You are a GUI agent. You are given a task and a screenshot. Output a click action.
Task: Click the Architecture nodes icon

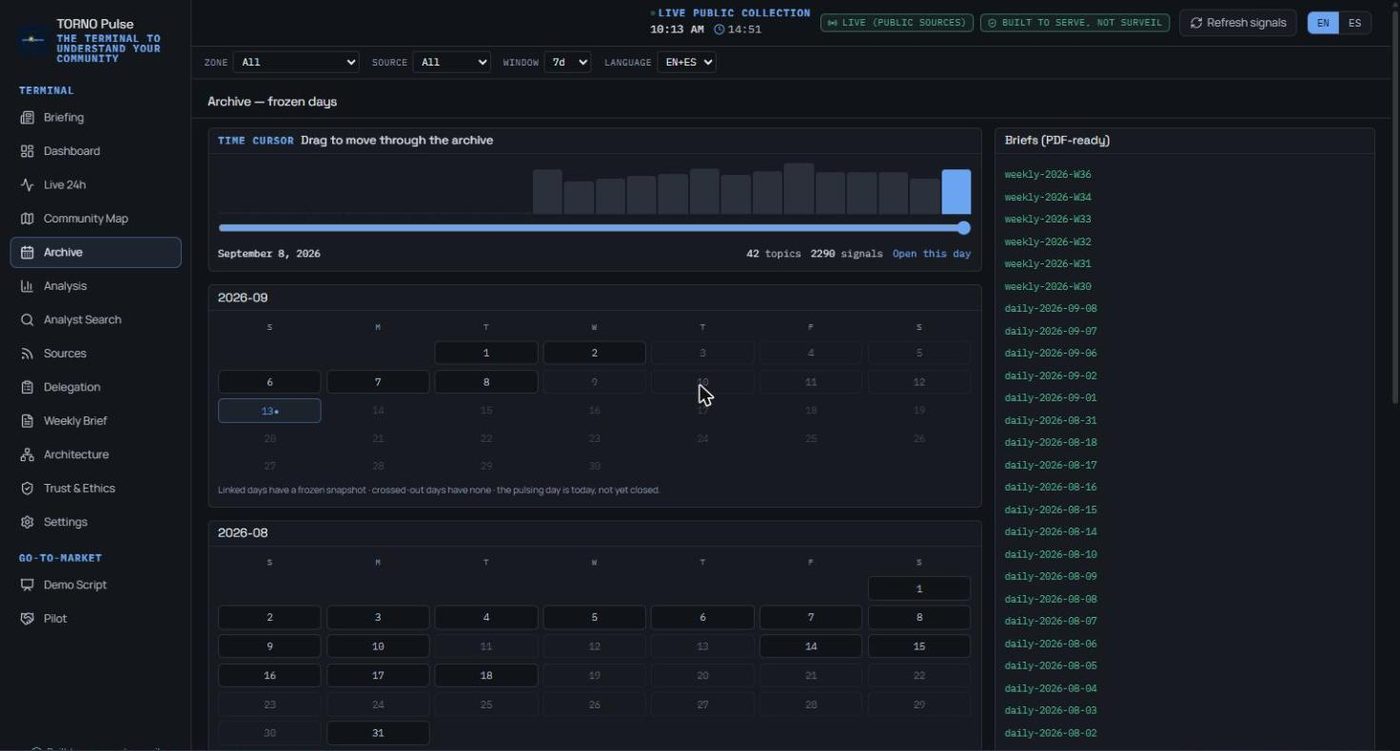[27, 455]
